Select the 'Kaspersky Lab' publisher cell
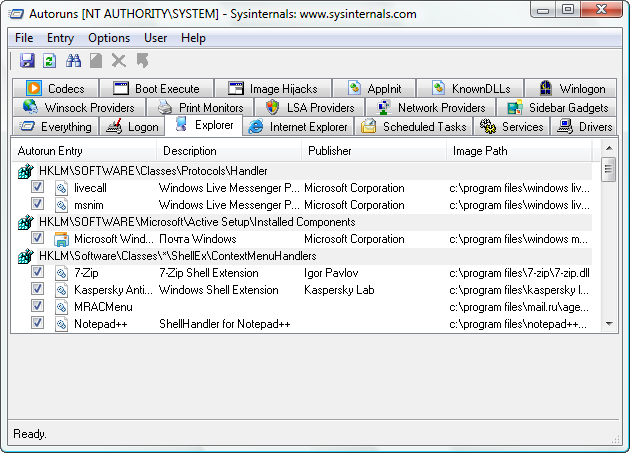 [339, 290]
